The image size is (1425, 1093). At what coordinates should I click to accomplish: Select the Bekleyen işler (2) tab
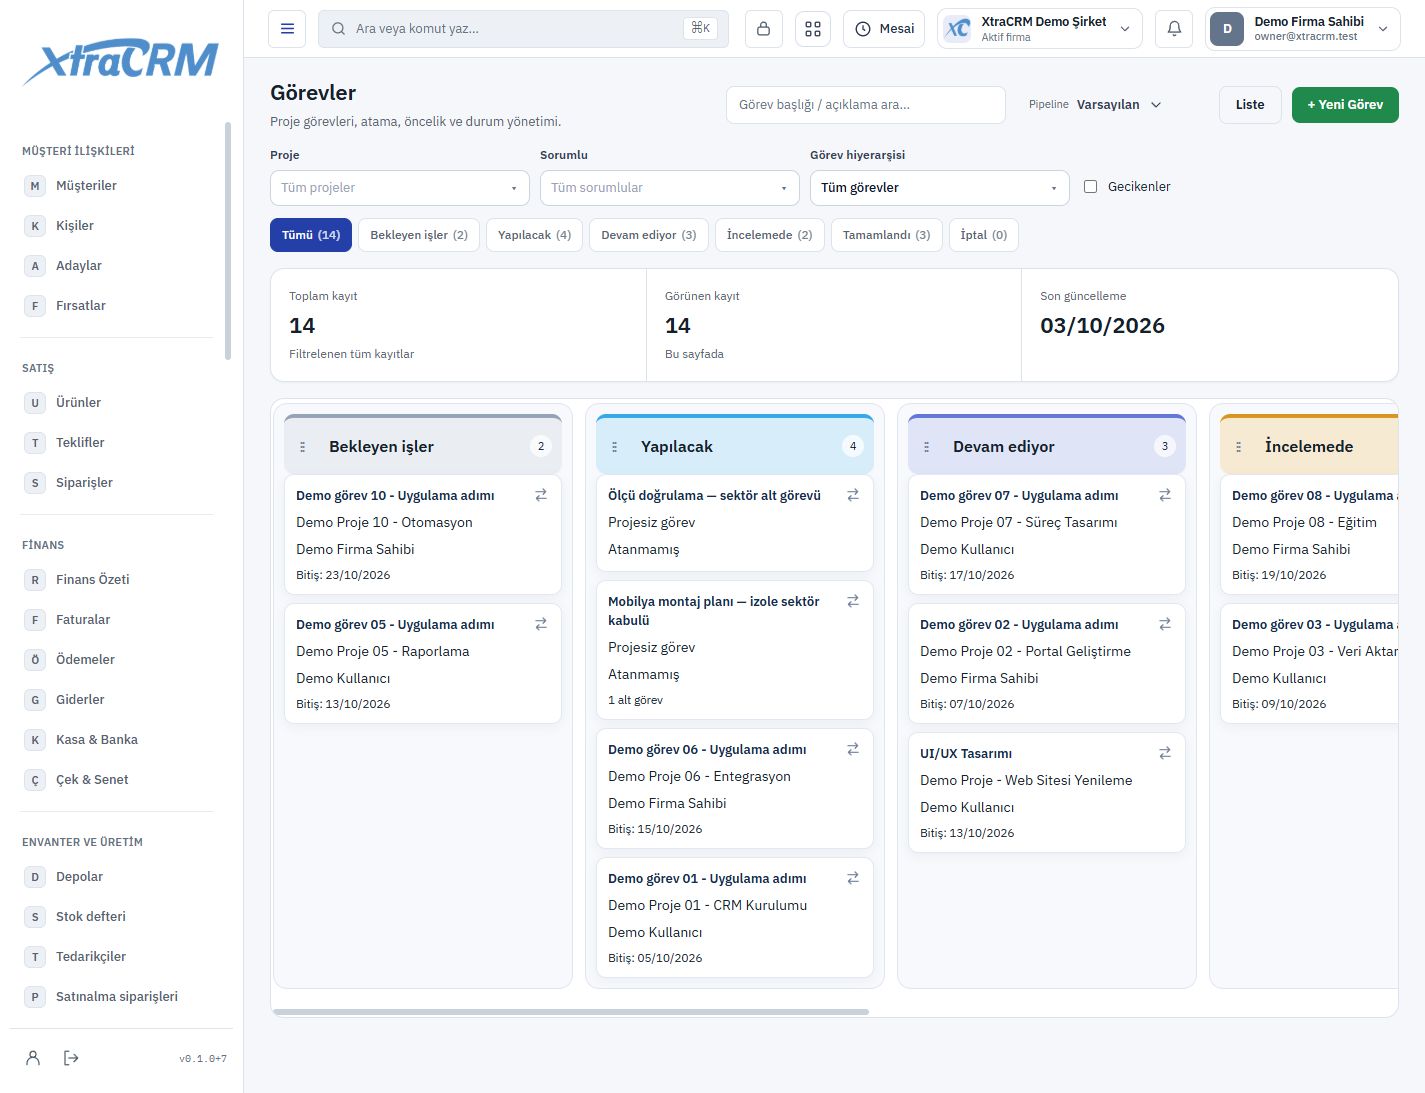tap(419, 235)
